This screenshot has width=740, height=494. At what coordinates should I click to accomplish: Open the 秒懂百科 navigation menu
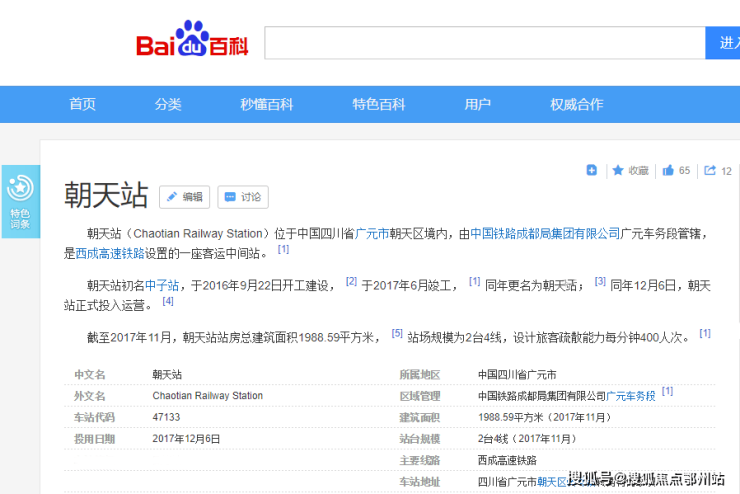coord(266,104)
